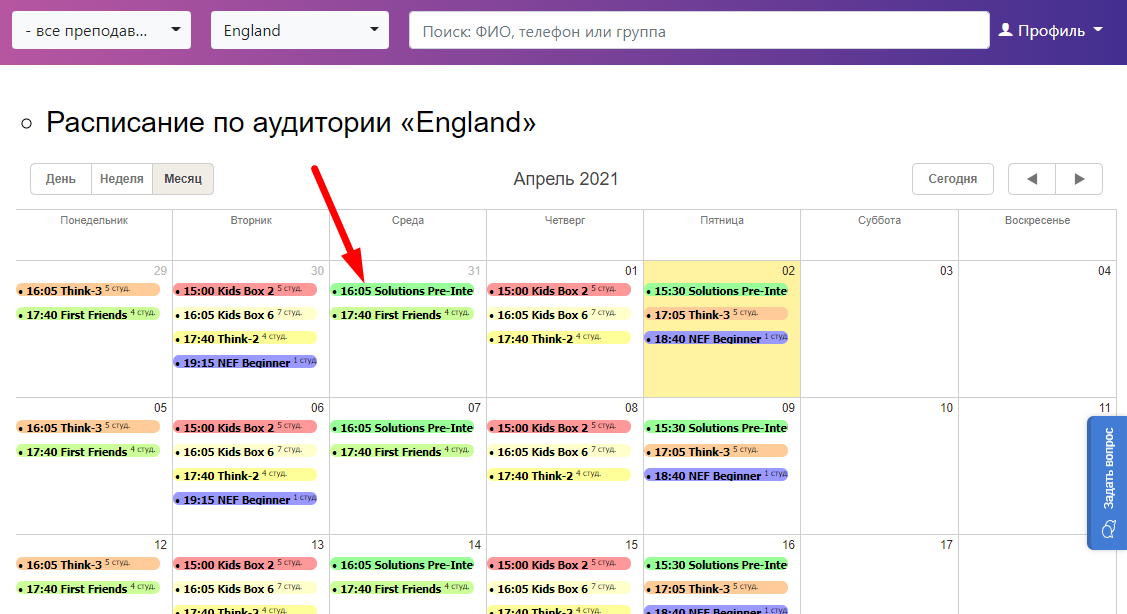Open 16:05 Solutions Pre-Inte event on April 07

point(402,427)
